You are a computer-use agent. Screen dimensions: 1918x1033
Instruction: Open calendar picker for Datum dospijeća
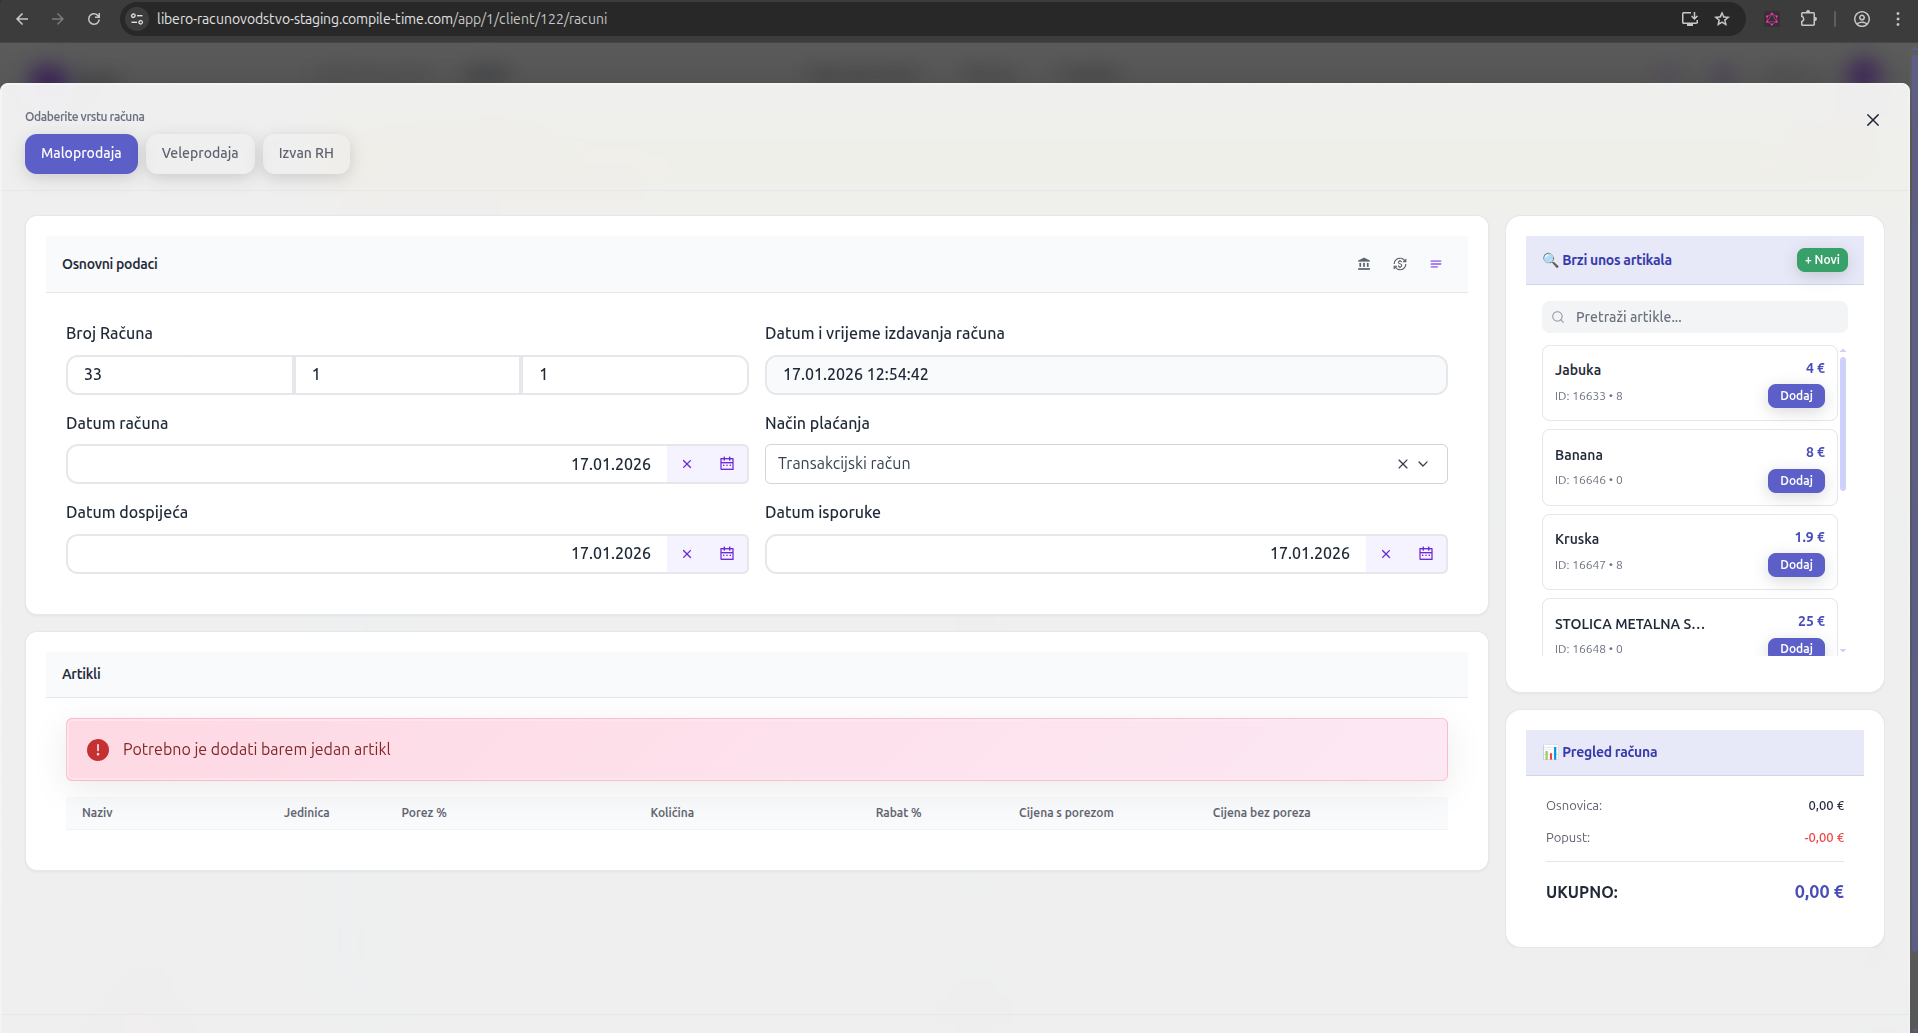[x=727, y=554]
